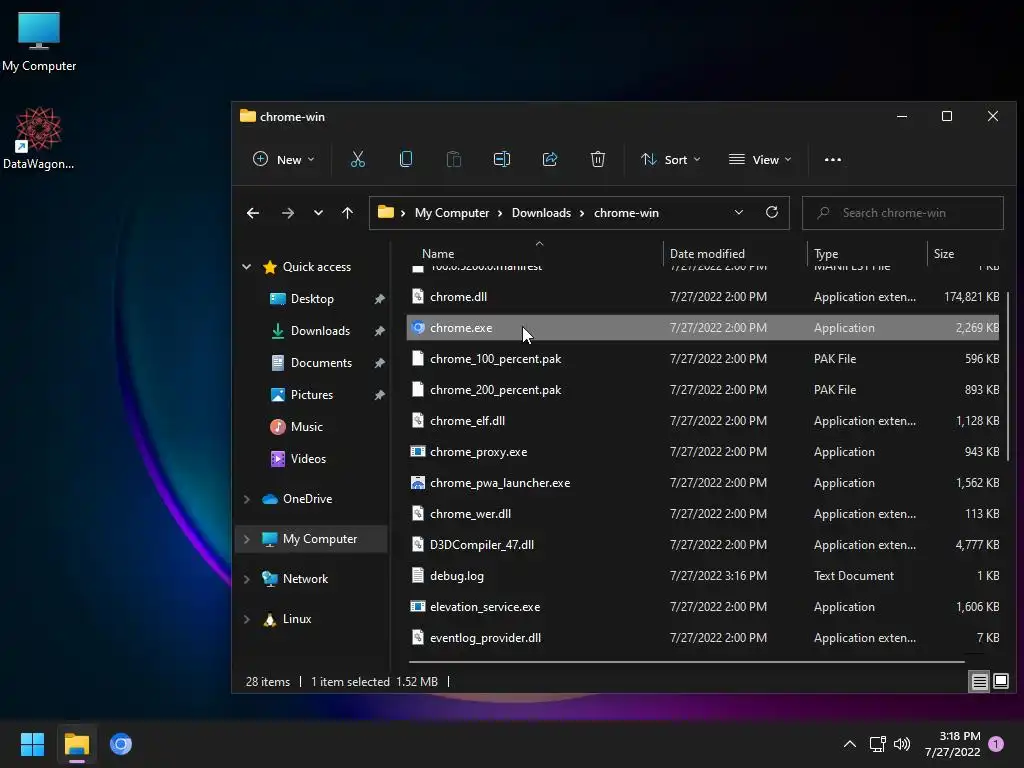The image size is (1024, 768).
Task: Collapse the Quick access tree
Action: pos(246,266)
